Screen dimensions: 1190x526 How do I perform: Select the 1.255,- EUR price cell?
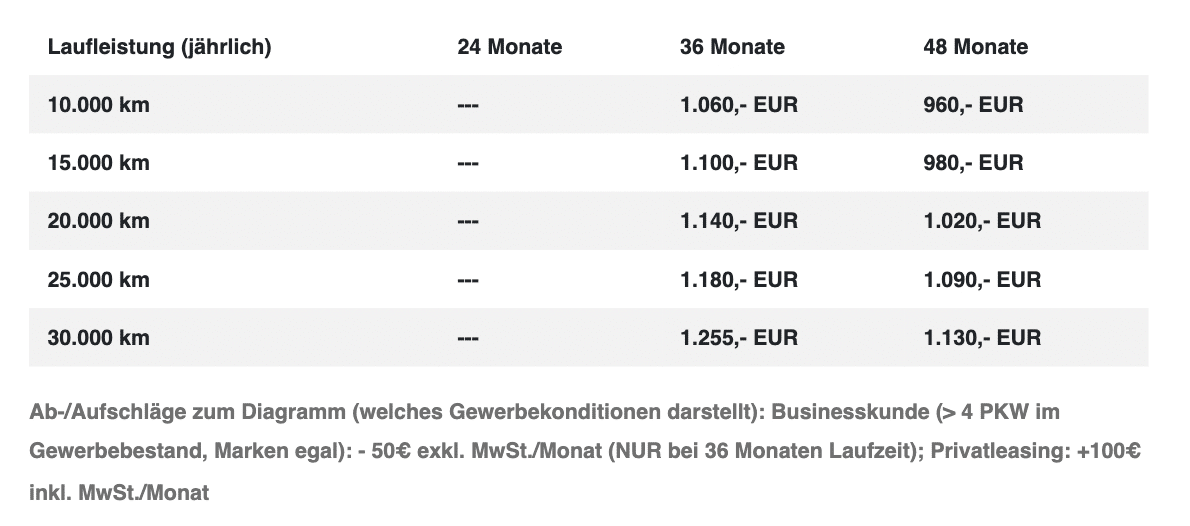739,338
